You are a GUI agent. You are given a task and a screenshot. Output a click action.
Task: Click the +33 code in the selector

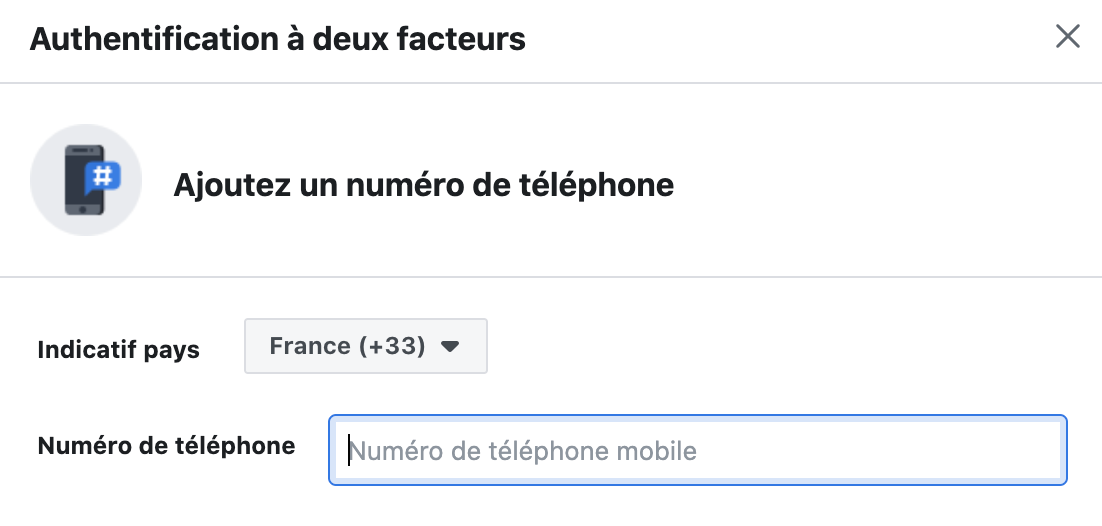pyautogui.click(x=392, y=346)
